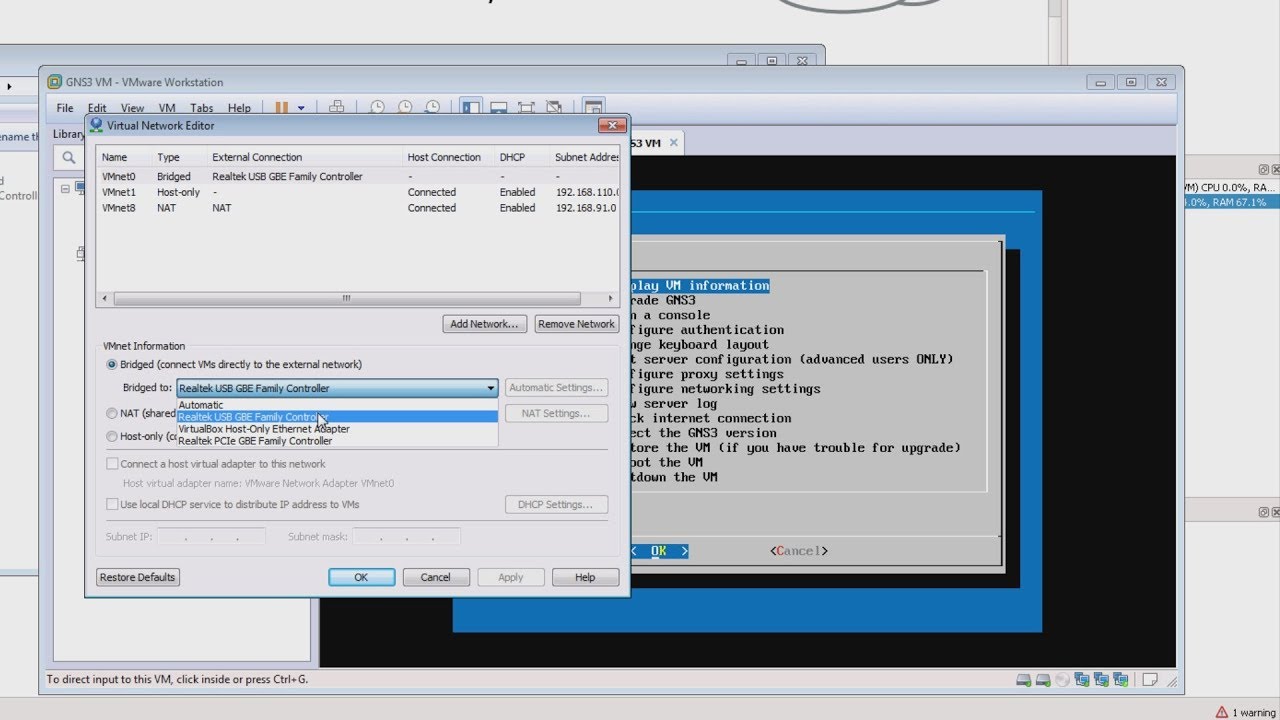Image resolution: width=1280 pixels, height=720 pixels.
Task: Click the dialog's Help button
Action: point(585,577)
